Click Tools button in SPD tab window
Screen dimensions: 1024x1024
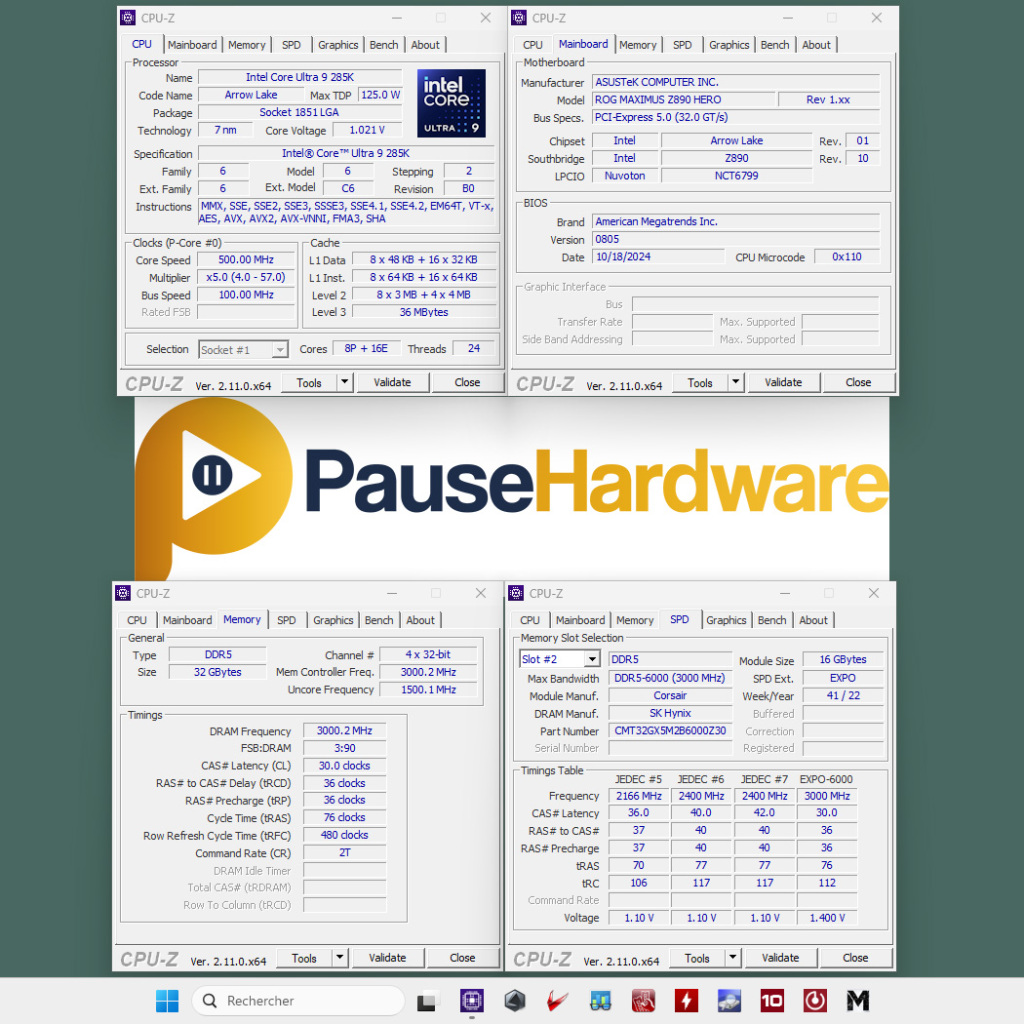point(697,958)
